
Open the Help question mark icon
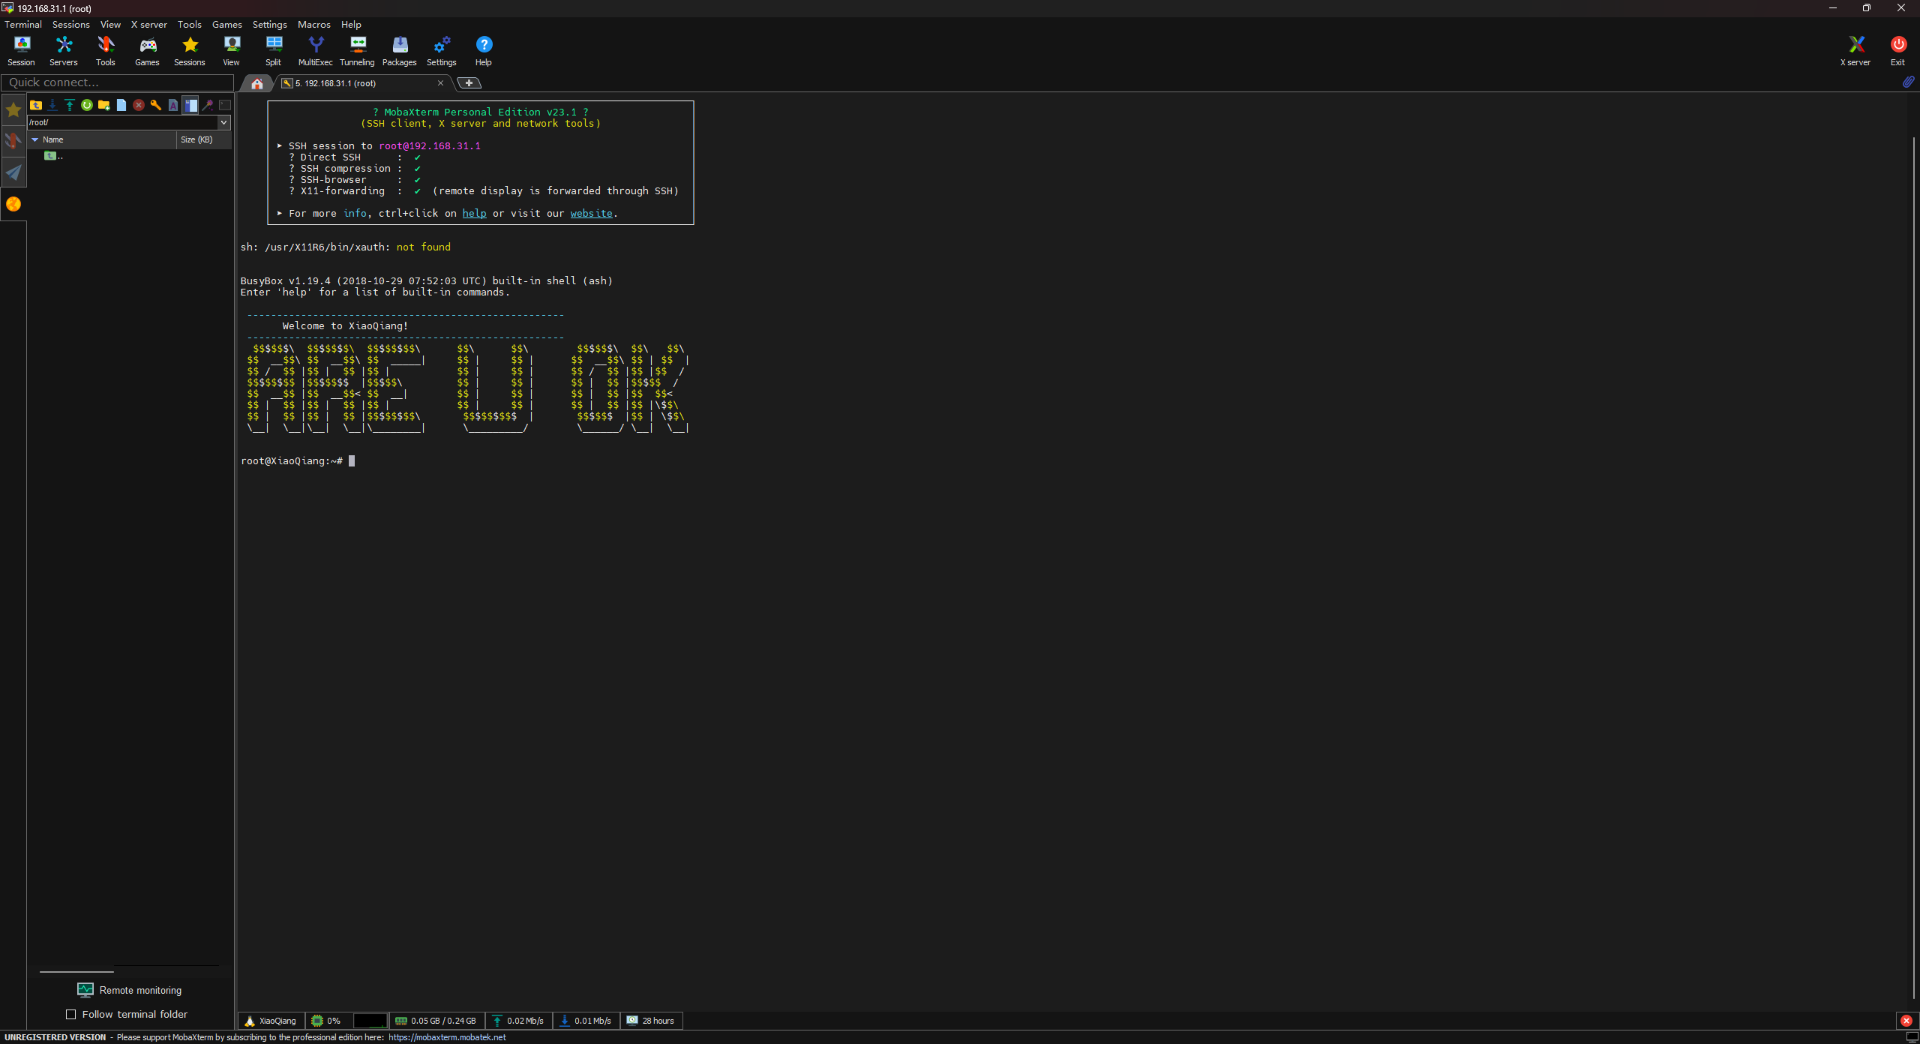pyautogui.click(x=484, y=51)
